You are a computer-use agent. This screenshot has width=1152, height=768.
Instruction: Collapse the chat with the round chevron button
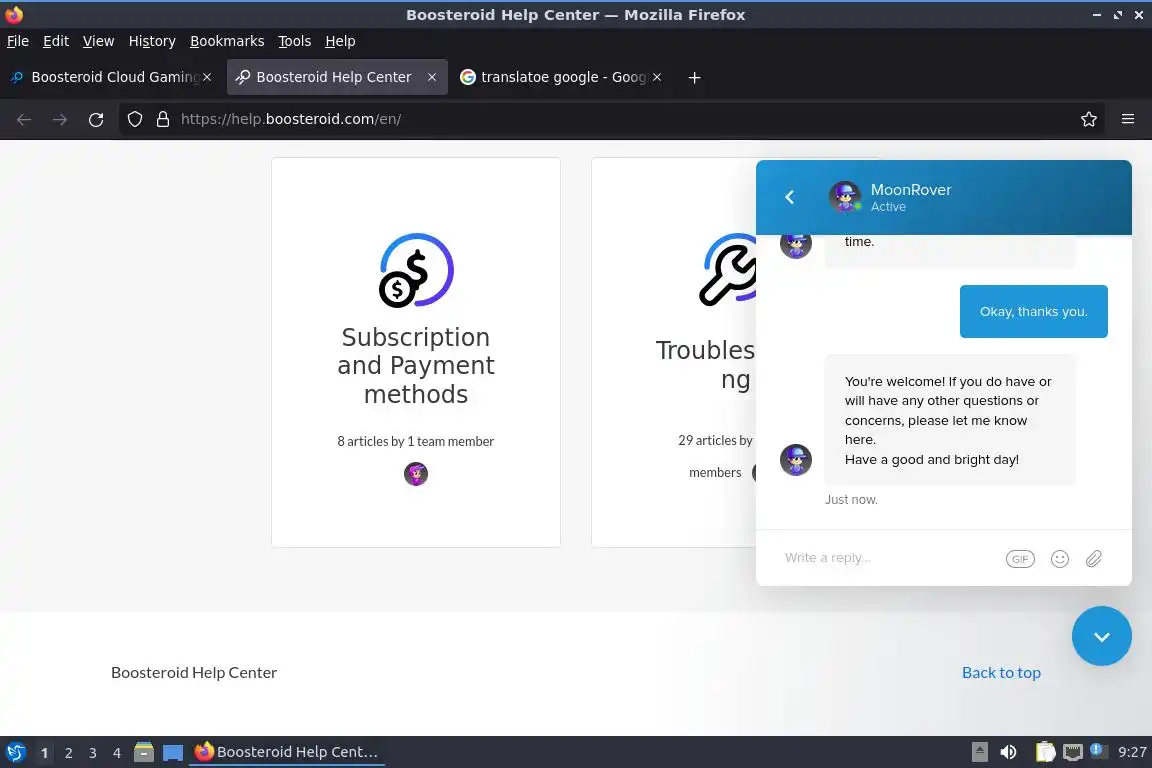(x=1101, y=636)
